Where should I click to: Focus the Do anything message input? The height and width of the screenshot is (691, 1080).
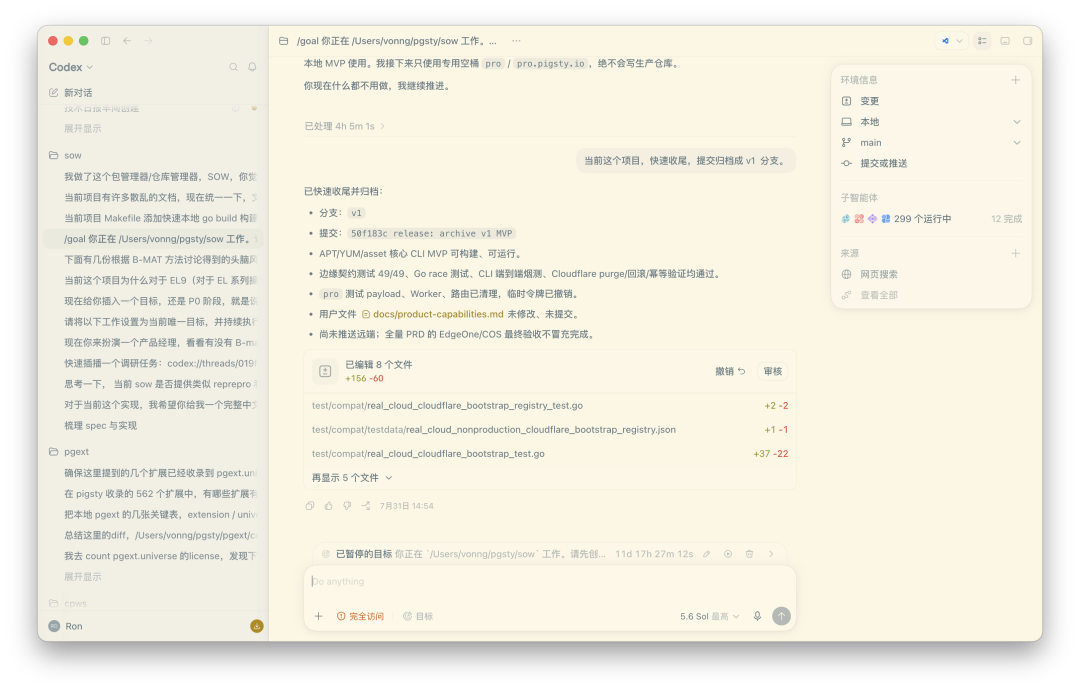(550, 581)
